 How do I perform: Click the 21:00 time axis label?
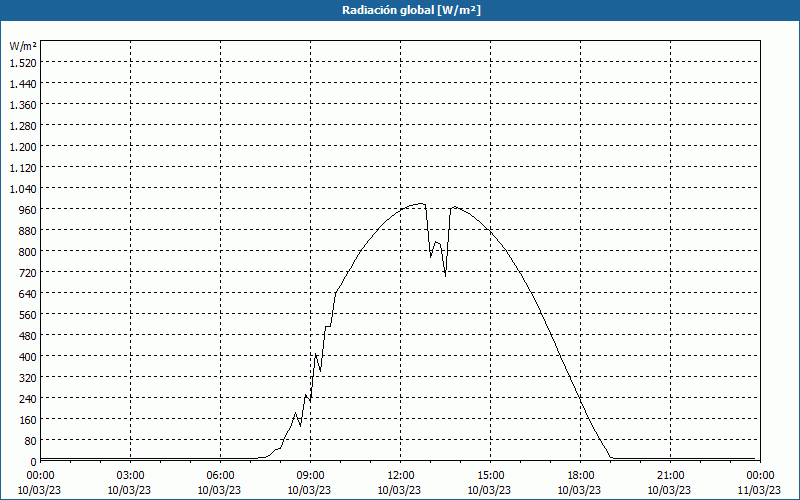tap(670, 476)
